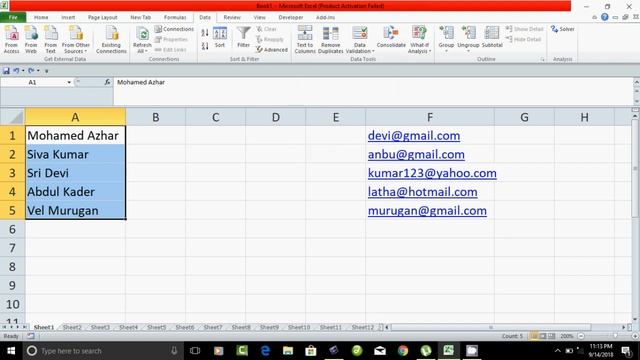
Task: Open Windows Start menu
Action: tap(11, 351)
